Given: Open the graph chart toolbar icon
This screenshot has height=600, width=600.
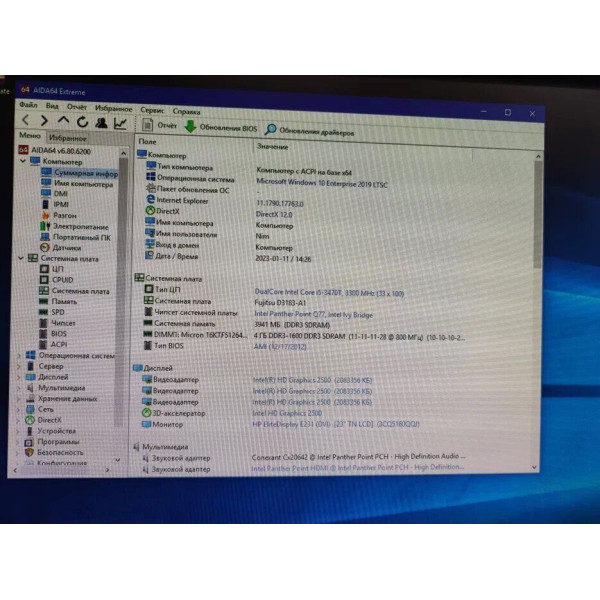Looking at the screenshot, I should [120, 123].
